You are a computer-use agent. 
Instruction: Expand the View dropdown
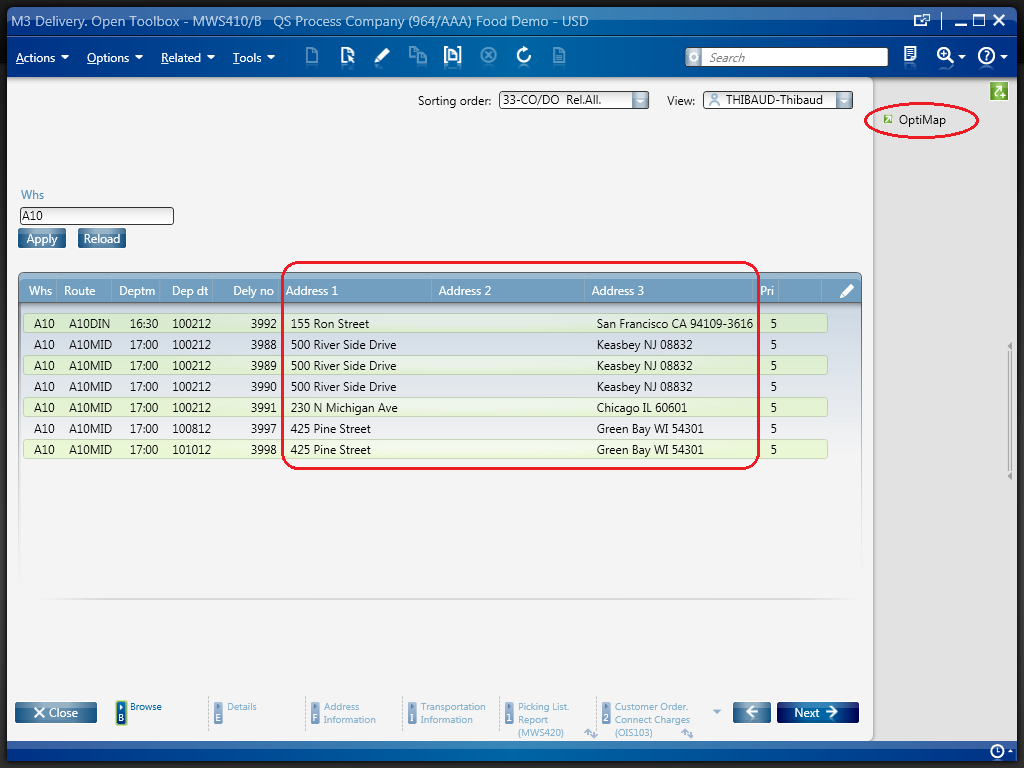click(x=844, y=100)
